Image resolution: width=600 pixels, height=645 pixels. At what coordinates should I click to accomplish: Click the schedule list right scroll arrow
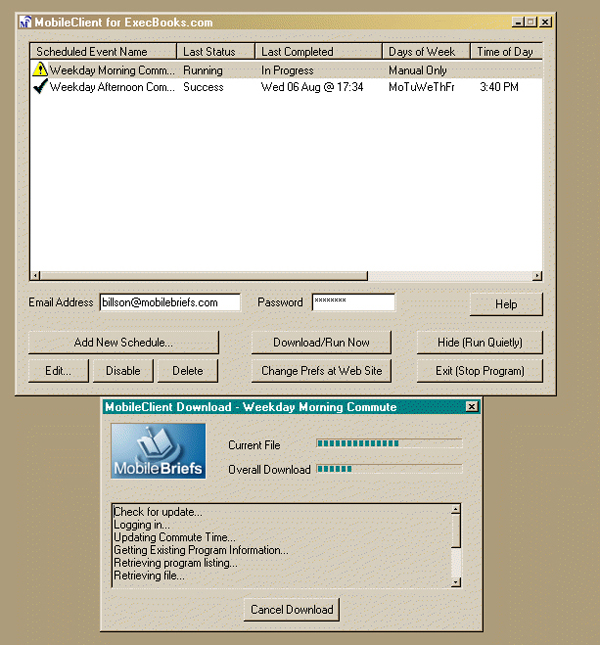[537, 276]
